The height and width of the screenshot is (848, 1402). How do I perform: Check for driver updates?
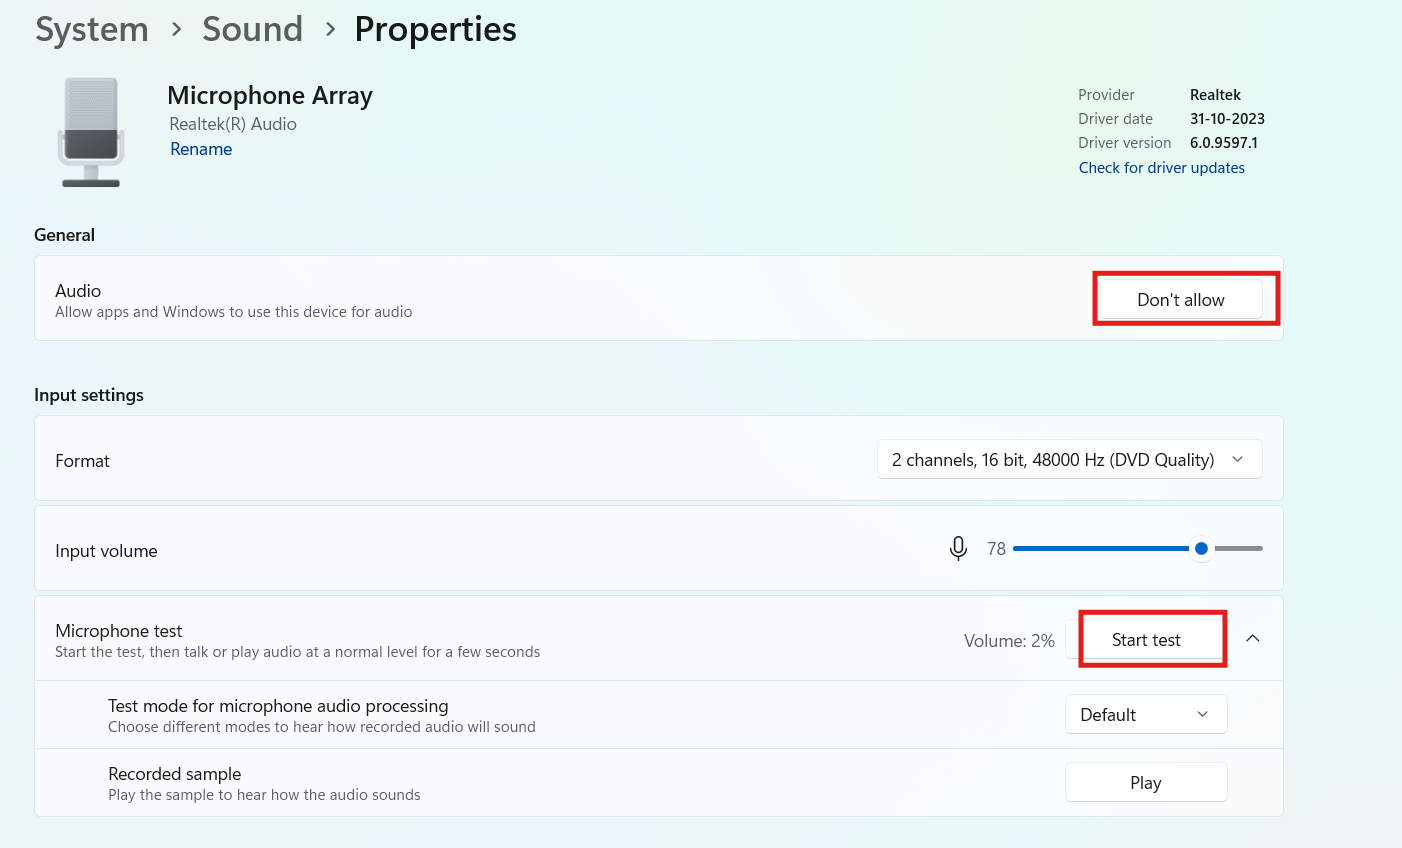1161,167
